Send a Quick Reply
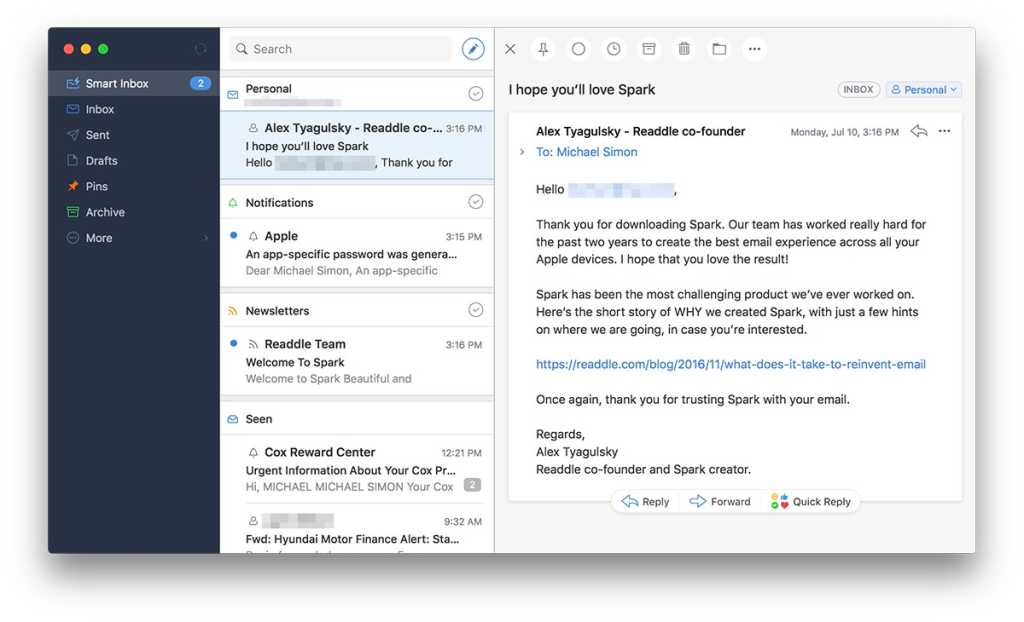This screenshot has width=1024, height=622. (810, 501)
